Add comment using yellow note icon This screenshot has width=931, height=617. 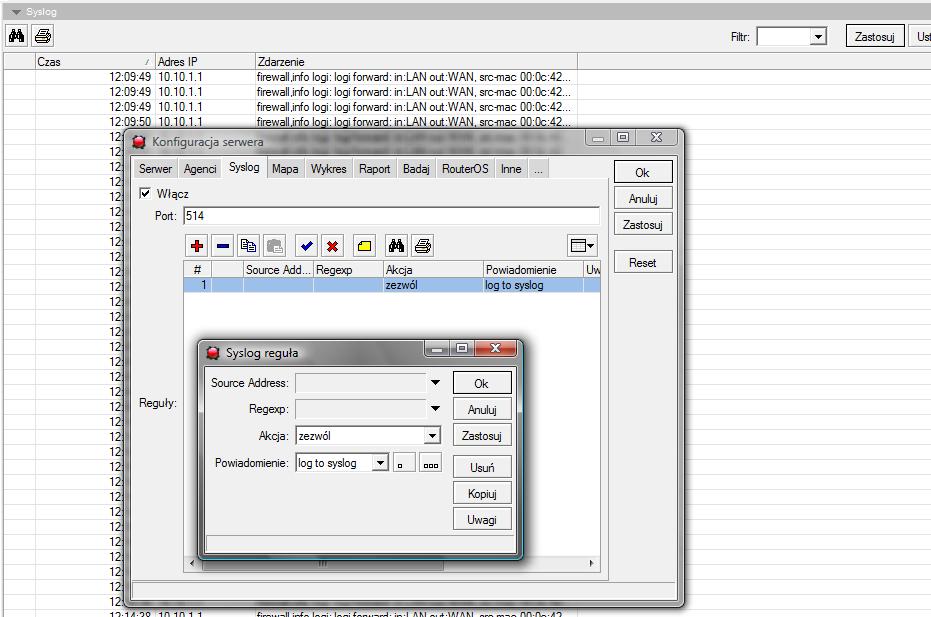pyautogui.click(x=365, y=245)
